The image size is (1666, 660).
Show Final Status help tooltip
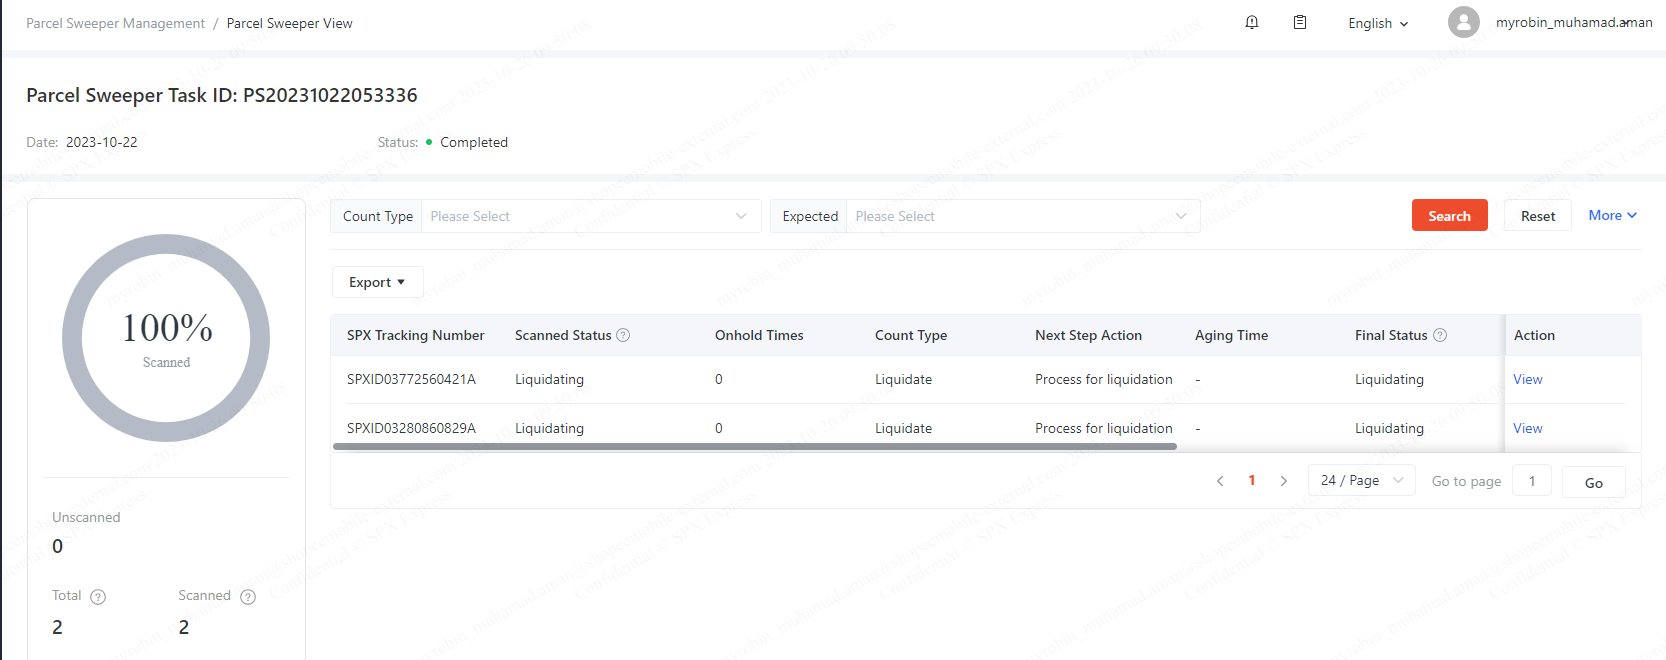click(x=1440, y=335)
